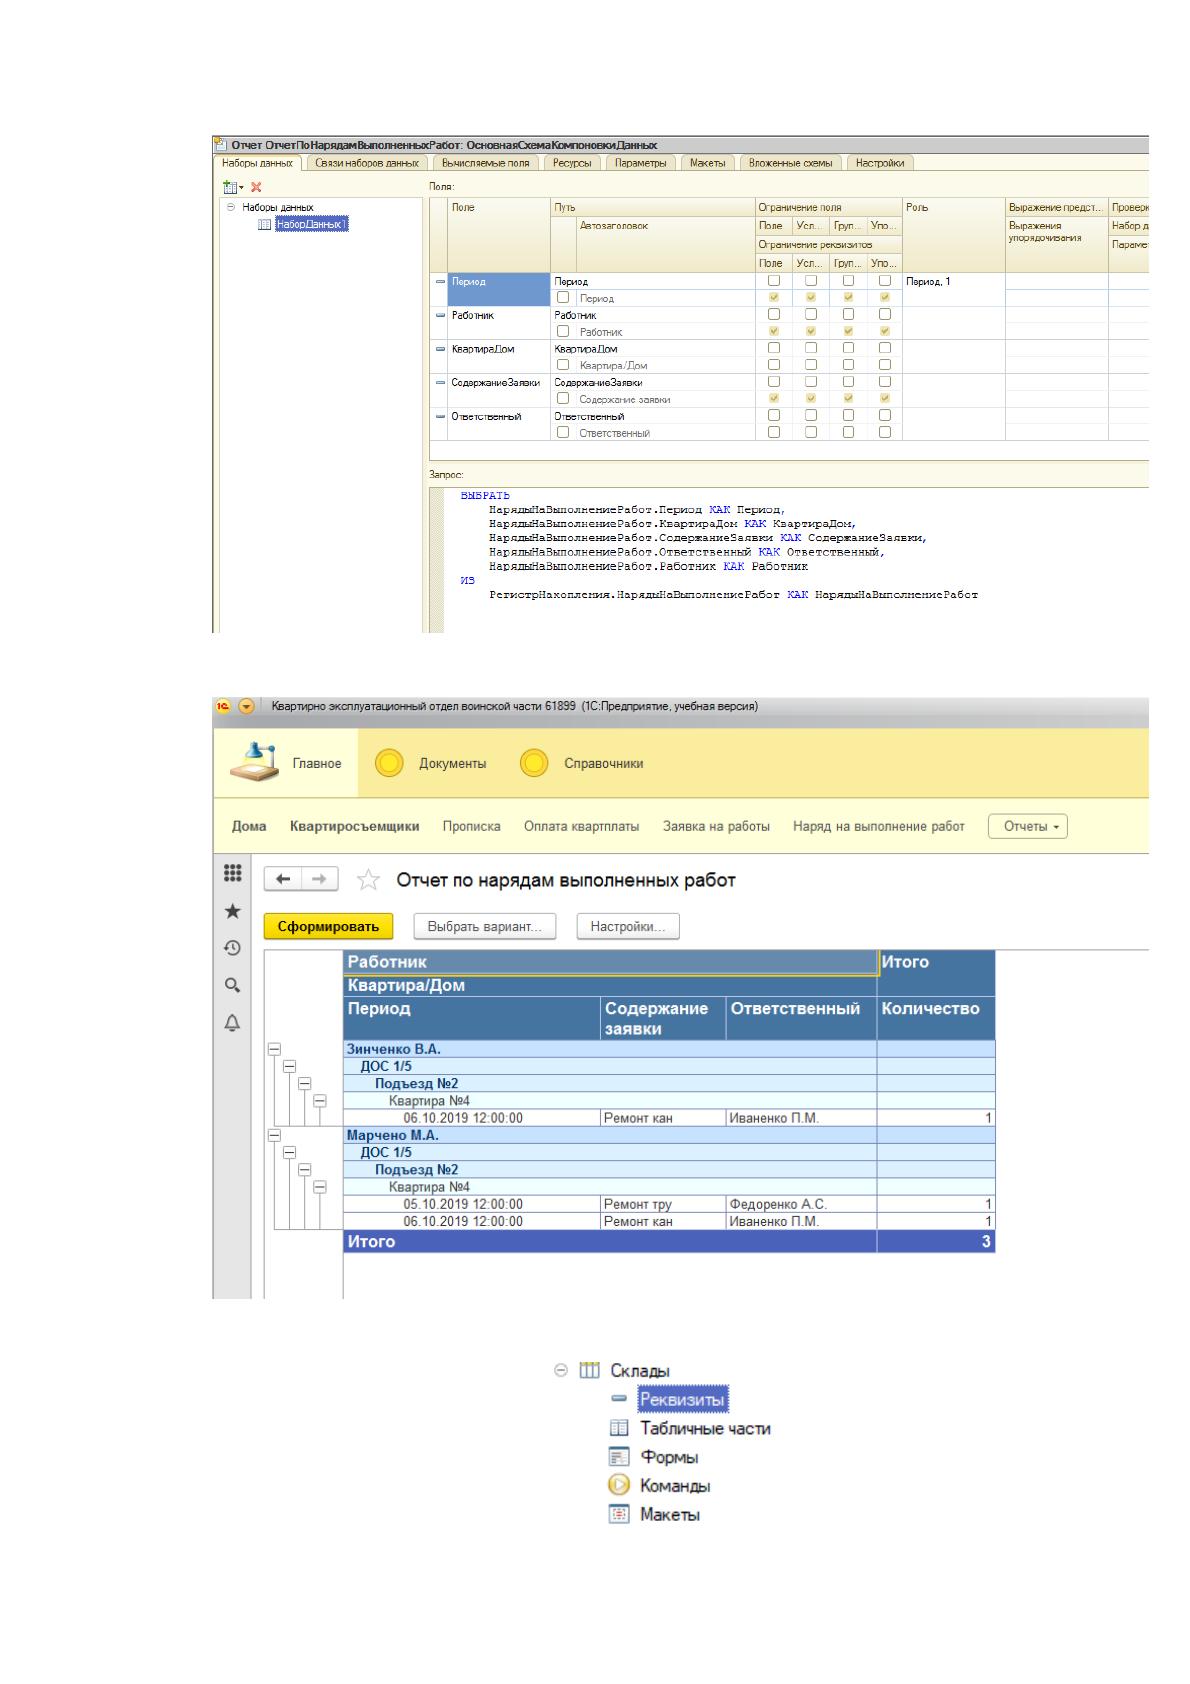Viewport: 1190px width, 1684px height.
Task: Add report to favorites star icon
Action: [369, 880]
